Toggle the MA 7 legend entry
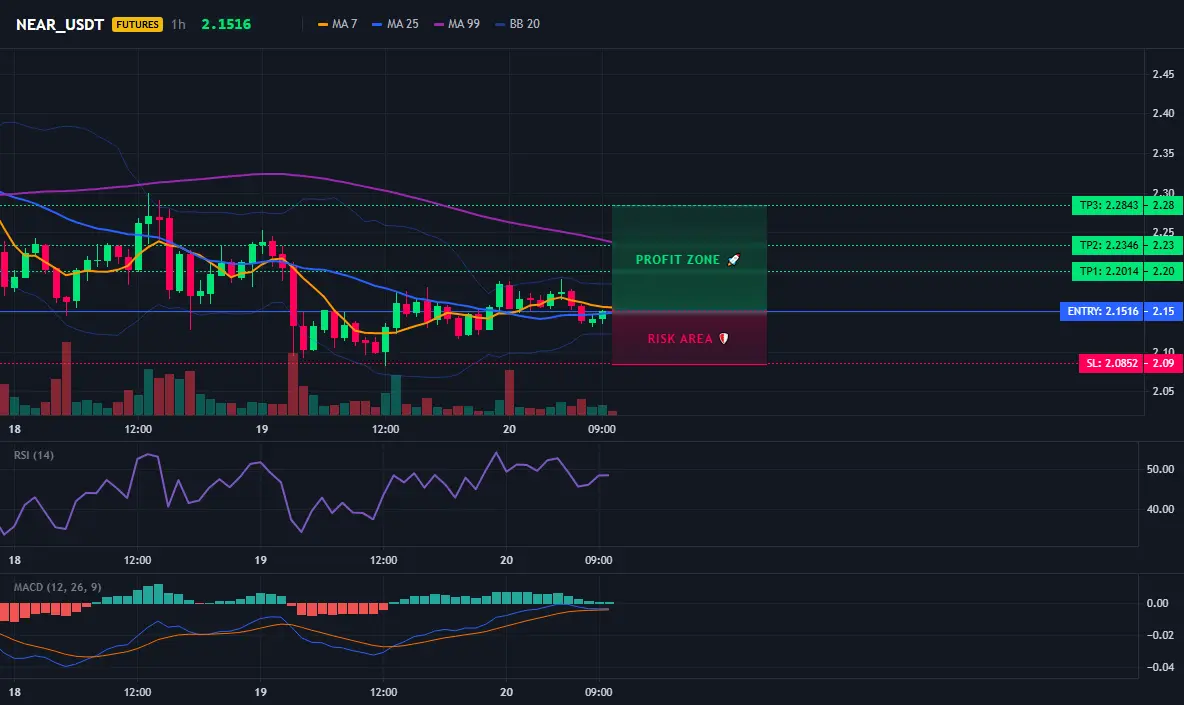Viewport: 1184px width, 705px height. pyautogui.click(x=338, y=24)
